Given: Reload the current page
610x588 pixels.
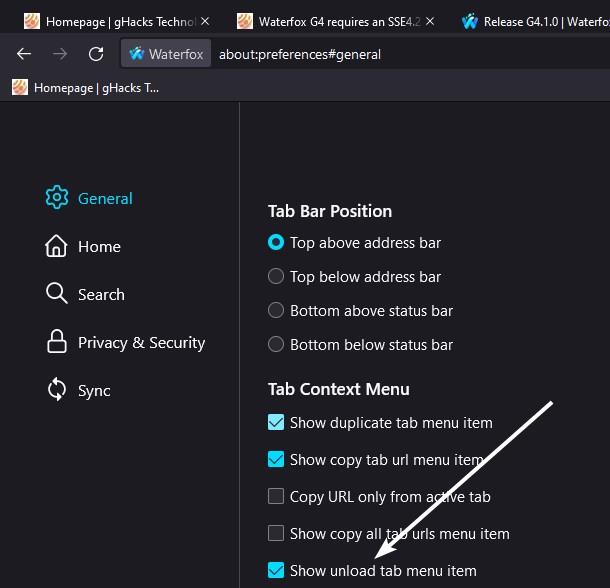Looking at the screenshot, I should 96,54.
